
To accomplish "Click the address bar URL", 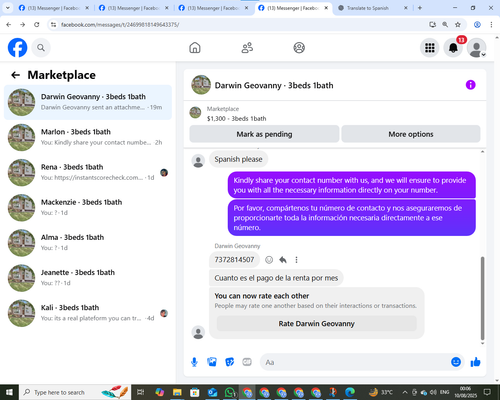I will [x=120, y=25].
